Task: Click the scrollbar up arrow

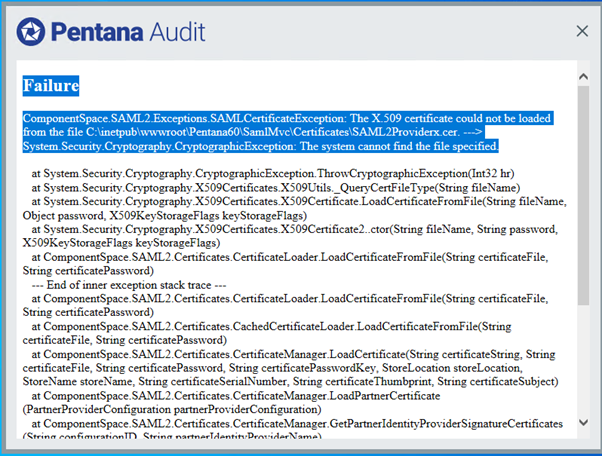Action: (x=583, y=76)
